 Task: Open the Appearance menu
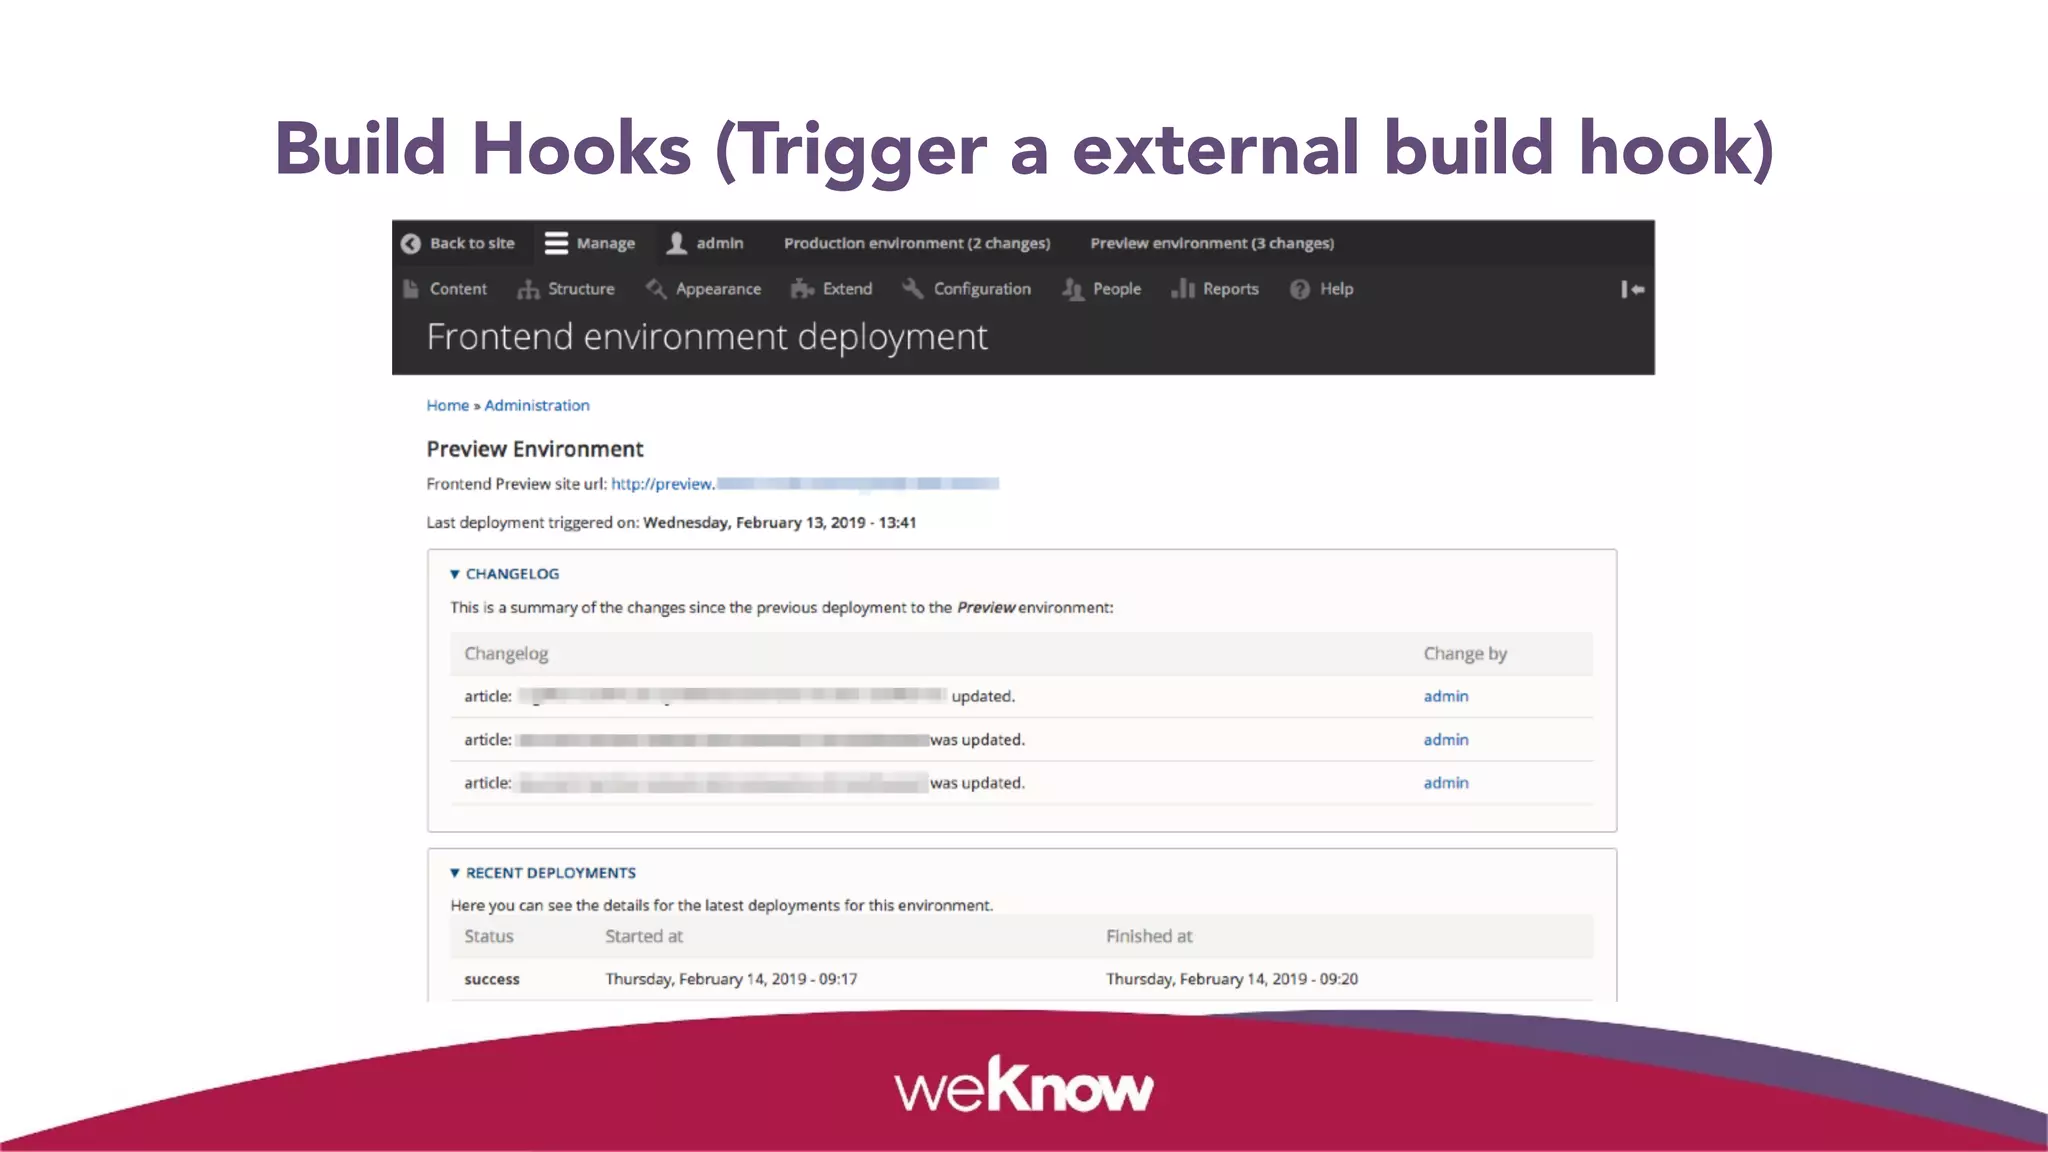[x=718, y=289]
